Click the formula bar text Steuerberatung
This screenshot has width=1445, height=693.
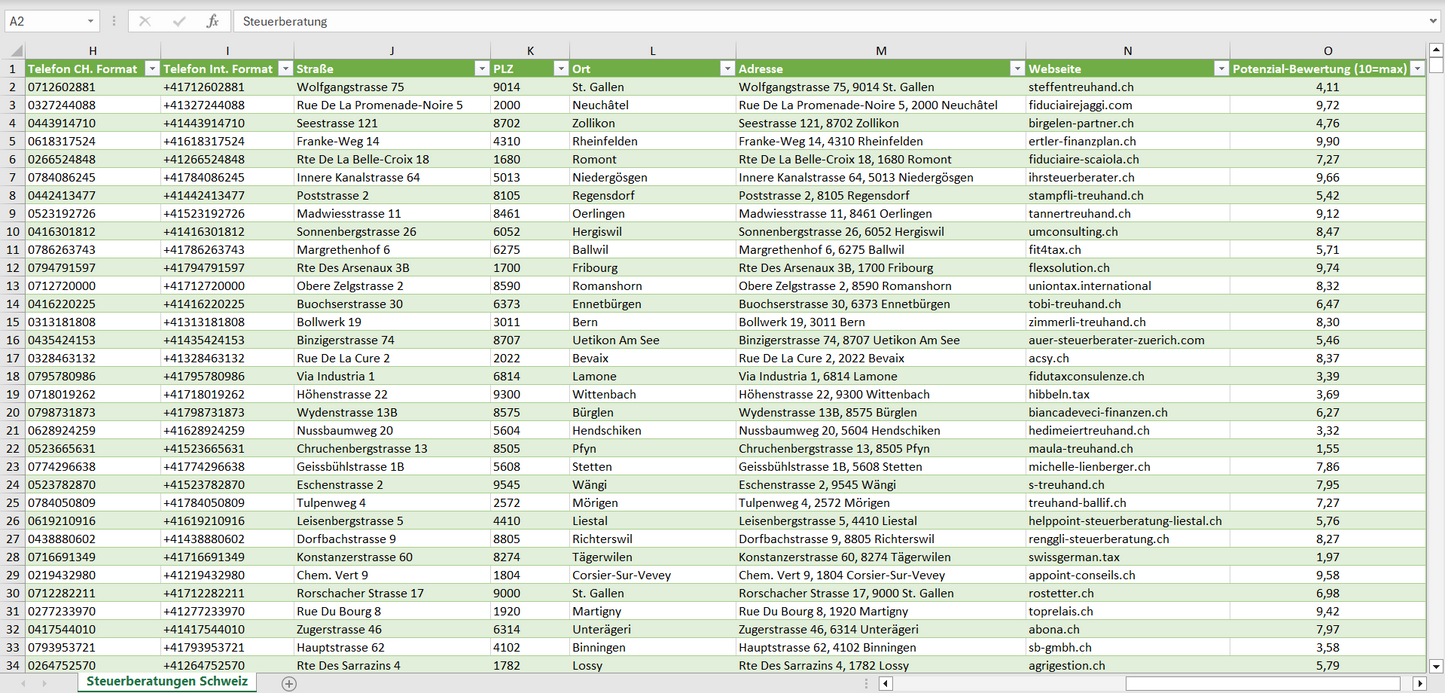pyautogui.click(x=285, y=21)
